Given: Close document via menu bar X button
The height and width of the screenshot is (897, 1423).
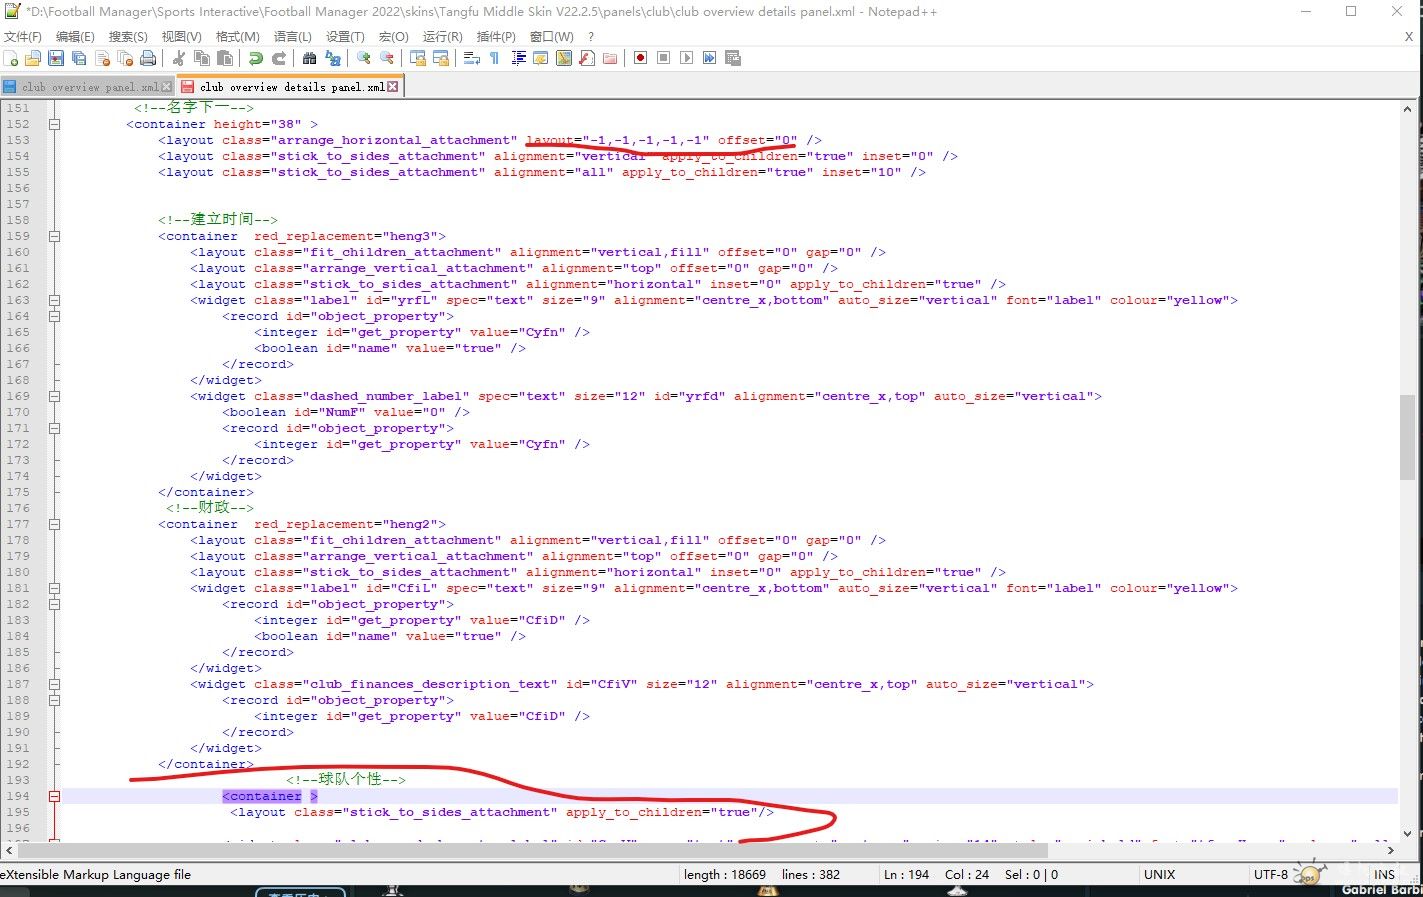Looking at the screenshot, I should tap(1409, 36).
